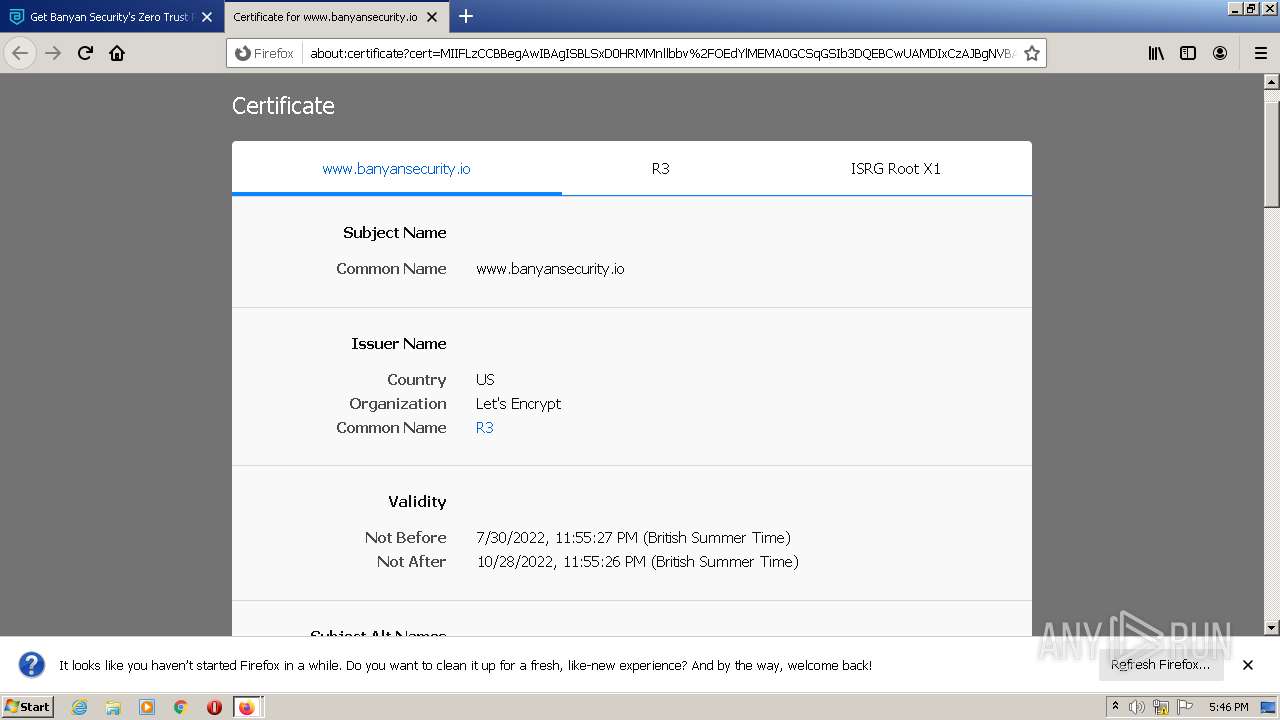Screen dimensions: 1280x720
Task: Click the page's vertical scrollbar thumb
Action: (1272, 155)
